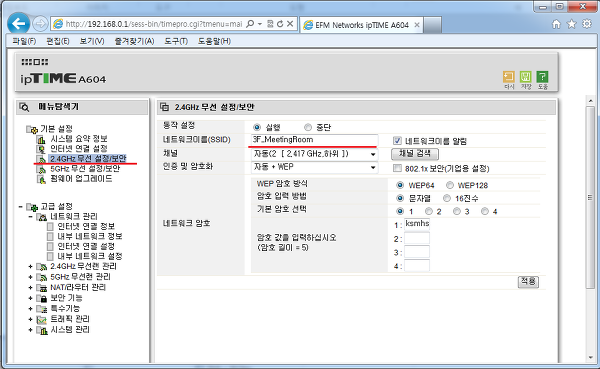The width and height of the screenshot is (600, 369).
Task: Open the 도구(T) menu
Action: (x=176, y=41)
